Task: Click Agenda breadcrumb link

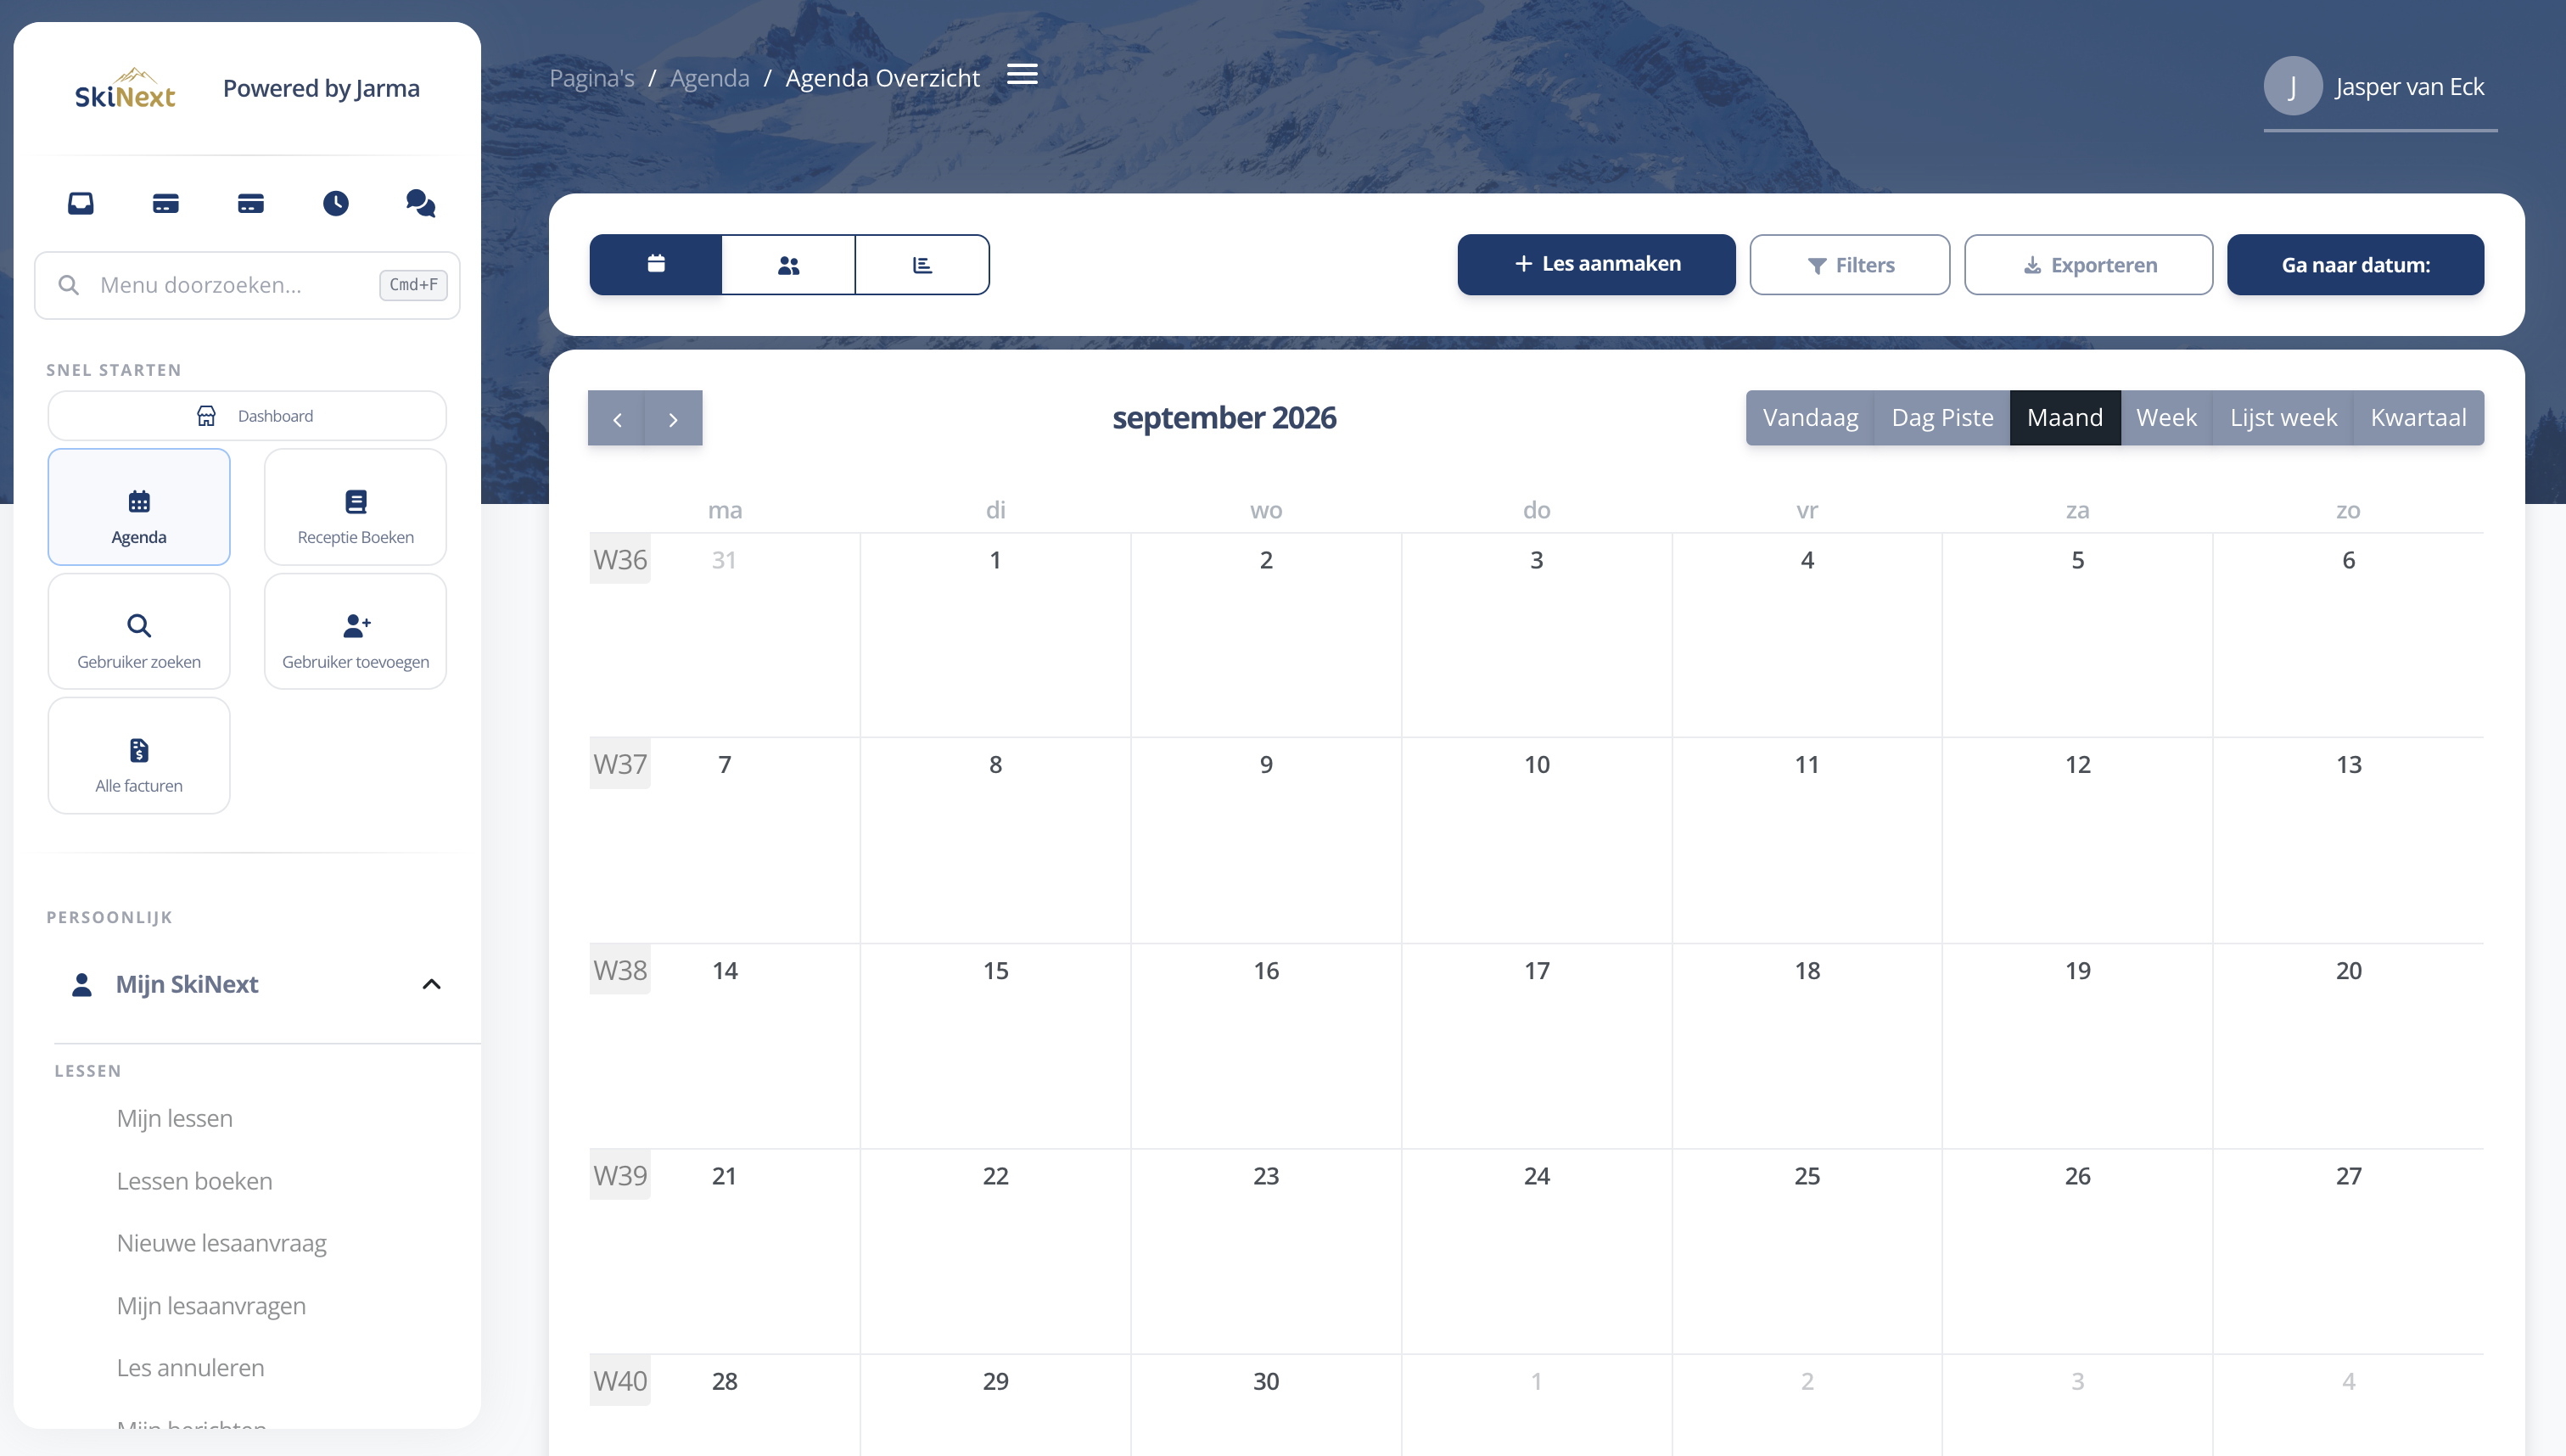Action: pos(710,78)
